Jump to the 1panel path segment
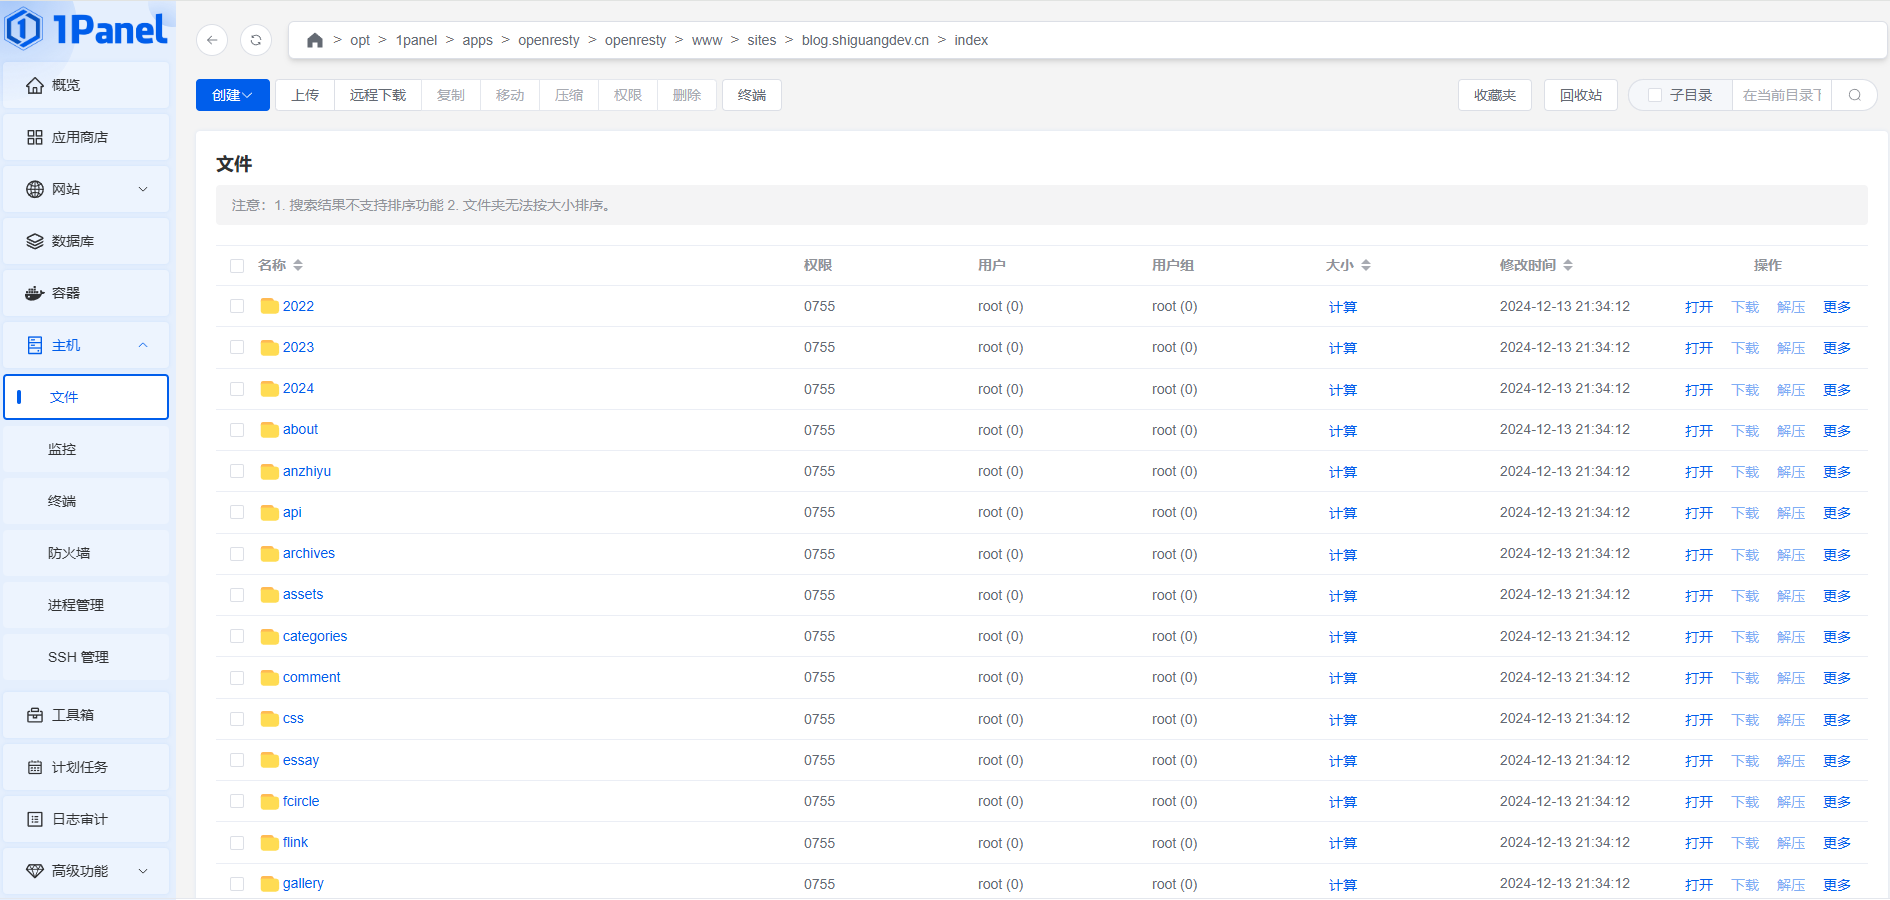This screenshot has width=1890, height=900. pyautogui.click(x=416, y=40)
